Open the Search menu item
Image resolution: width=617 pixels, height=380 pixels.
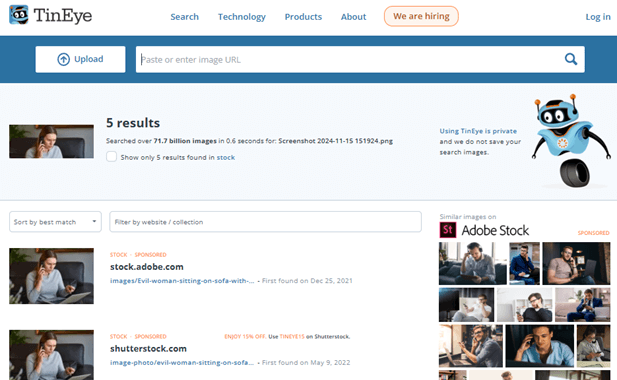coord(185,17)
